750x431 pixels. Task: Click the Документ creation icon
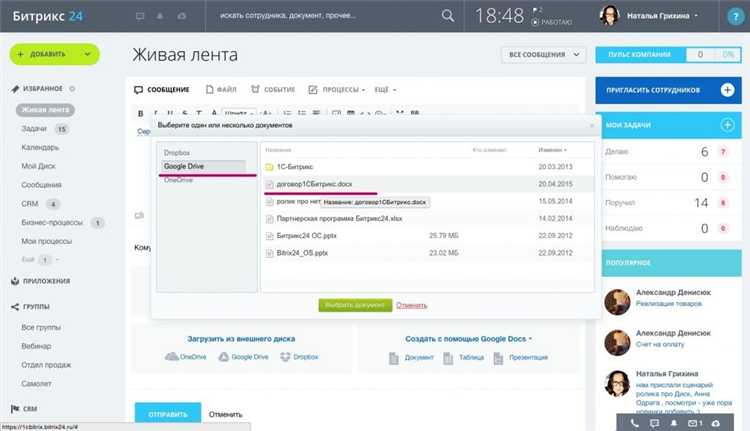394,358
